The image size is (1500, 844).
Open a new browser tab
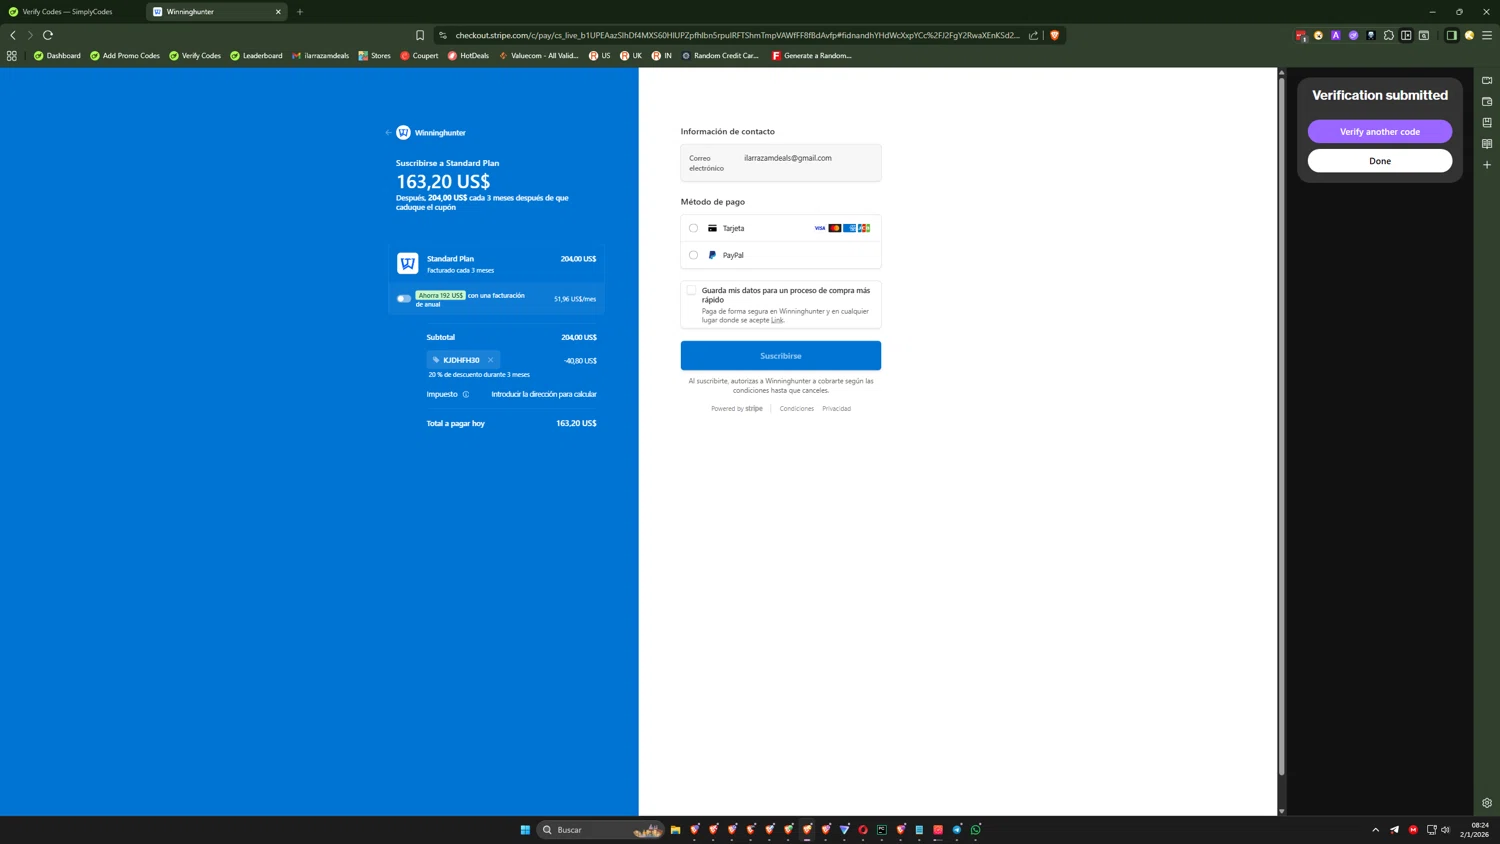point(300,12)
